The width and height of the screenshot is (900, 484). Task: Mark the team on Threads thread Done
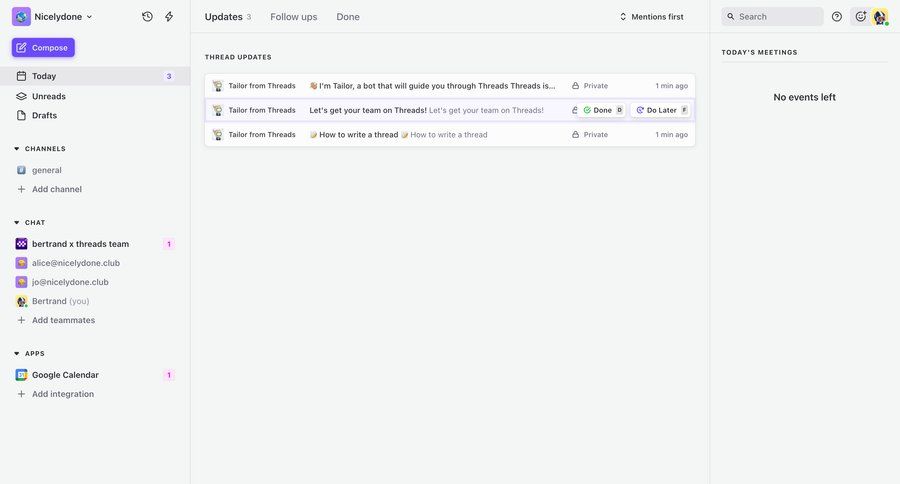(602, 110)
